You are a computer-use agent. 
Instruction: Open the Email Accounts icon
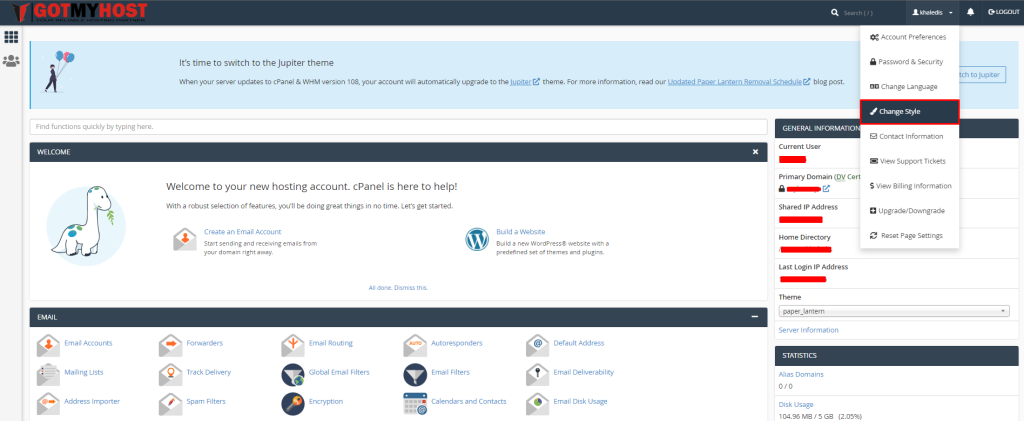(x=48, y=345)
